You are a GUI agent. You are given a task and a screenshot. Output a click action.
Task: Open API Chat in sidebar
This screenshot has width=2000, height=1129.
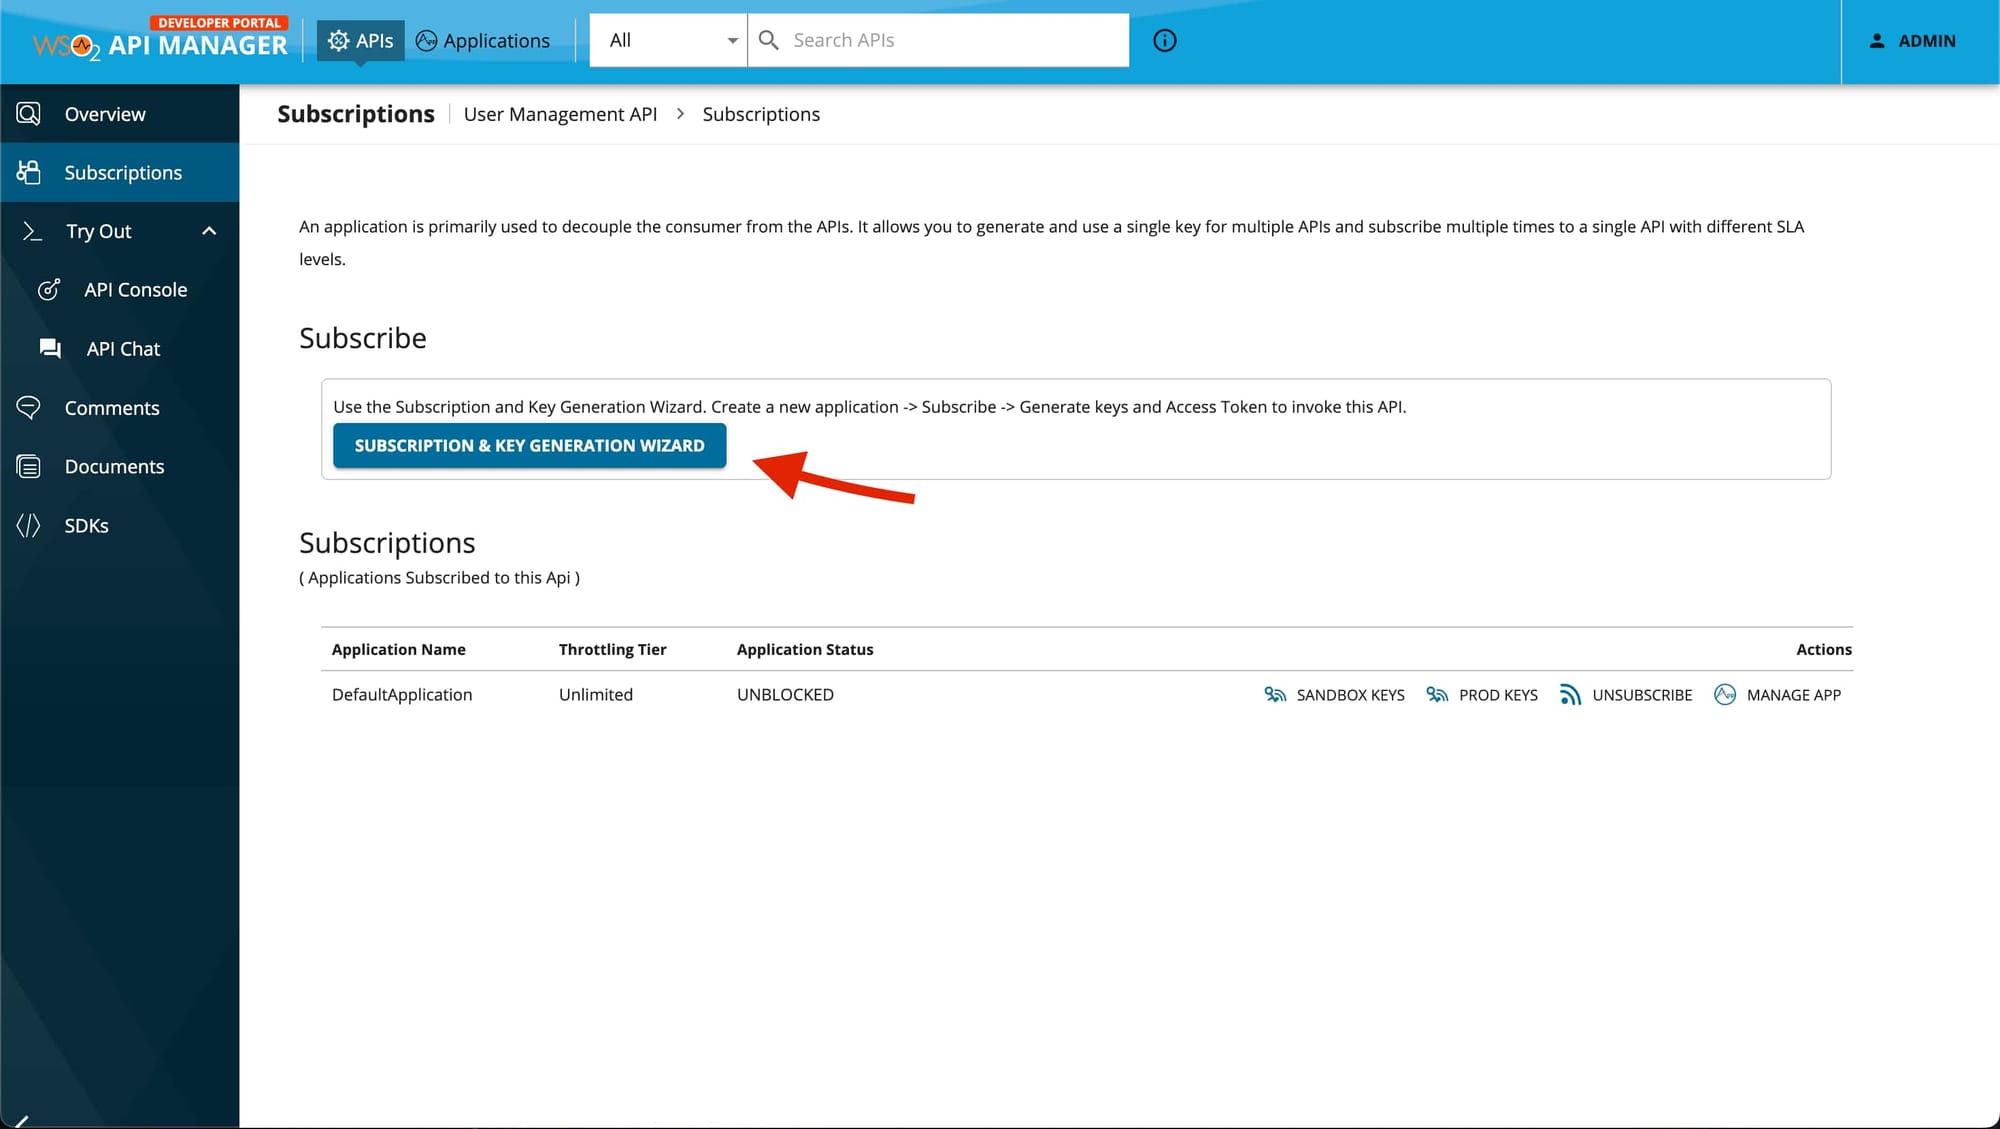[x=120, y=349]
